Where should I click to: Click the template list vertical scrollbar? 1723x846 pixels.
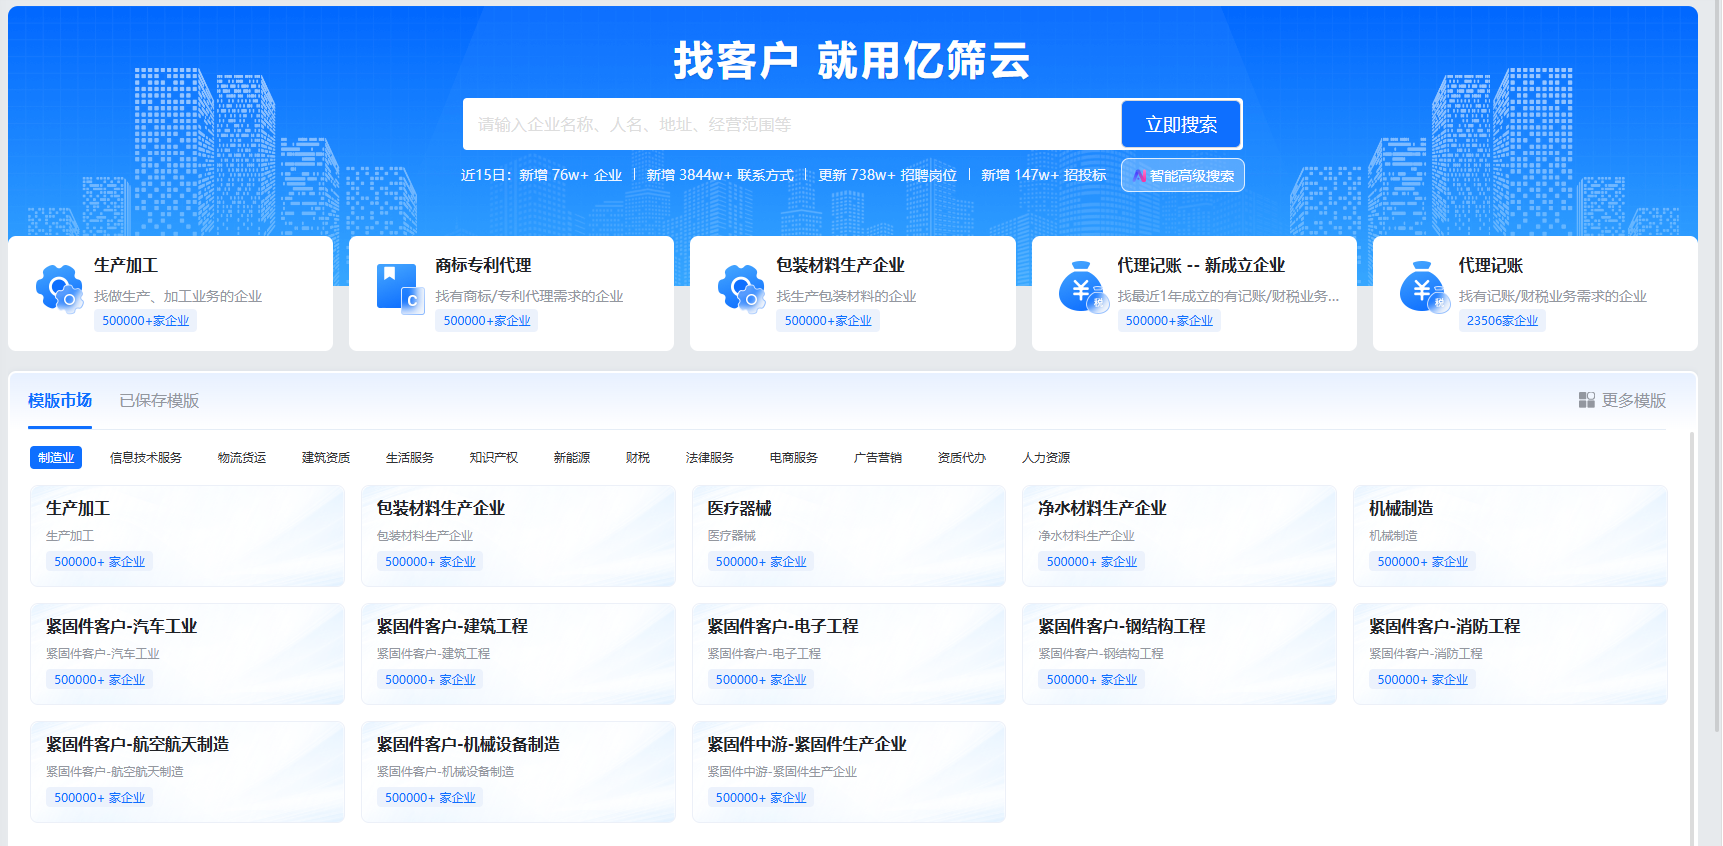1692,638
